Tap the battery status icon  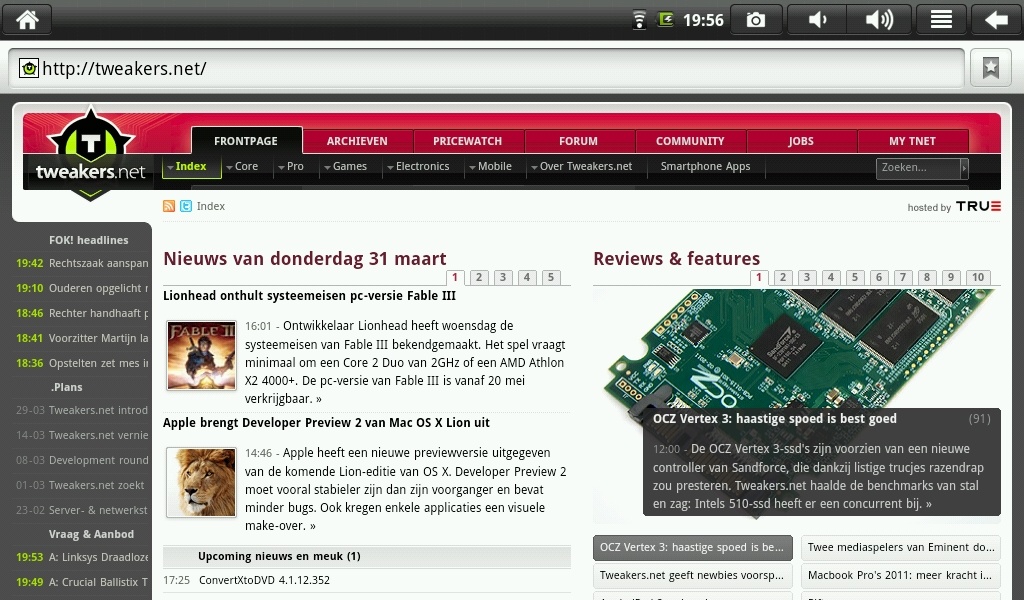pyautogui.click(x=665, y=20)
